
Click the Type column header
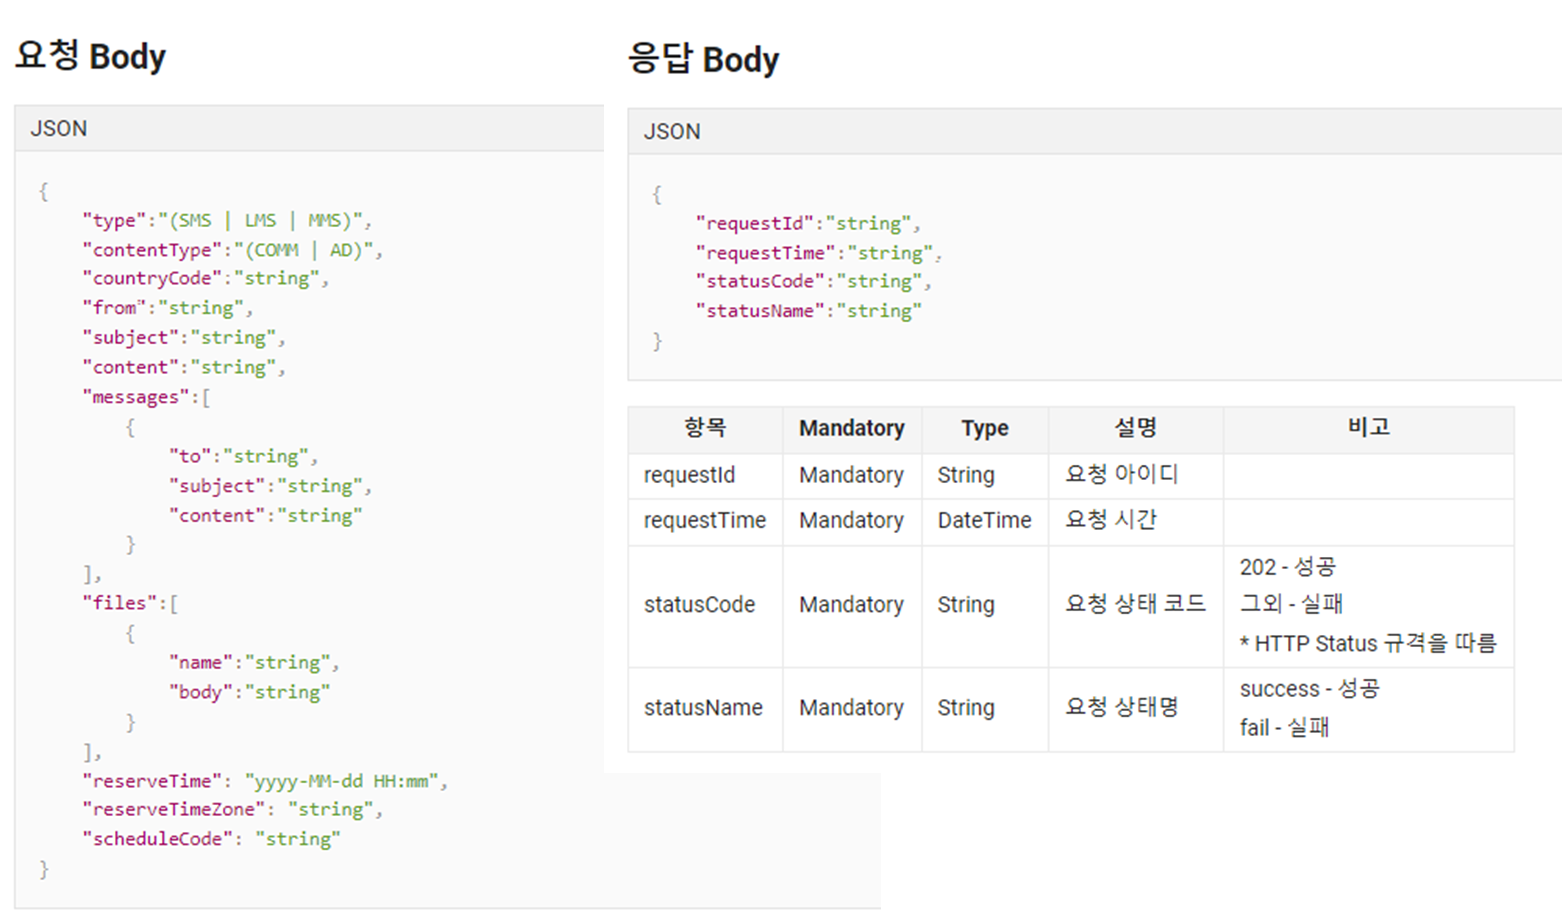(x=985, y=428)
